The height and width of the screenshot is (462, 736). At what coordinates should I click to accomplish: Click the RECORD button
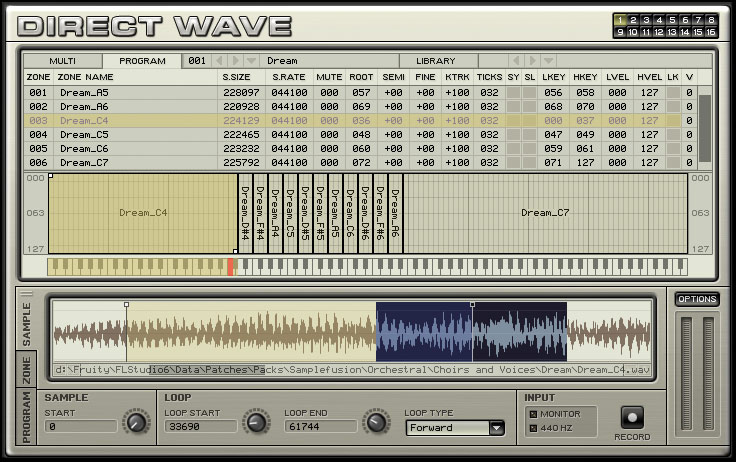pyautogui.click(x=632, y=417)
